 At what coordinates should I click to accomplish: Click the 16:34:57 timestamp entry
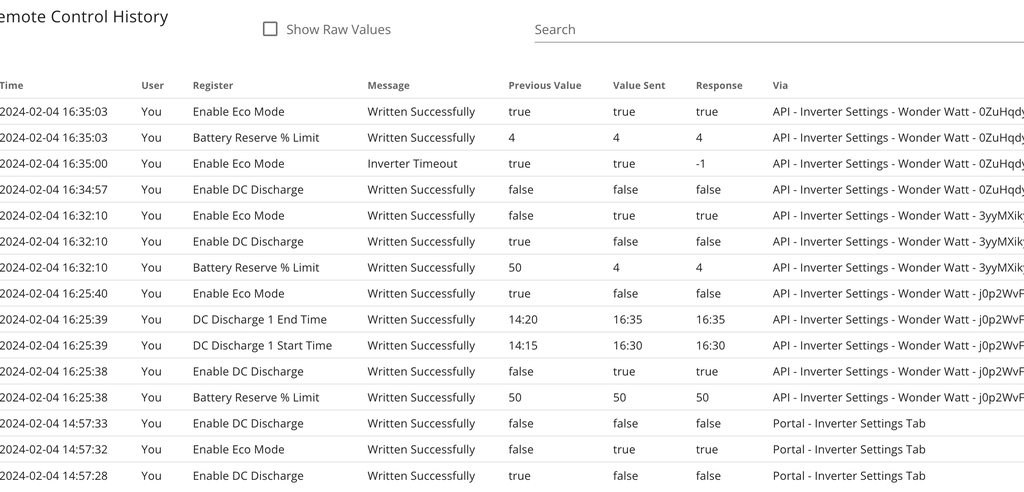pos(54,190)
